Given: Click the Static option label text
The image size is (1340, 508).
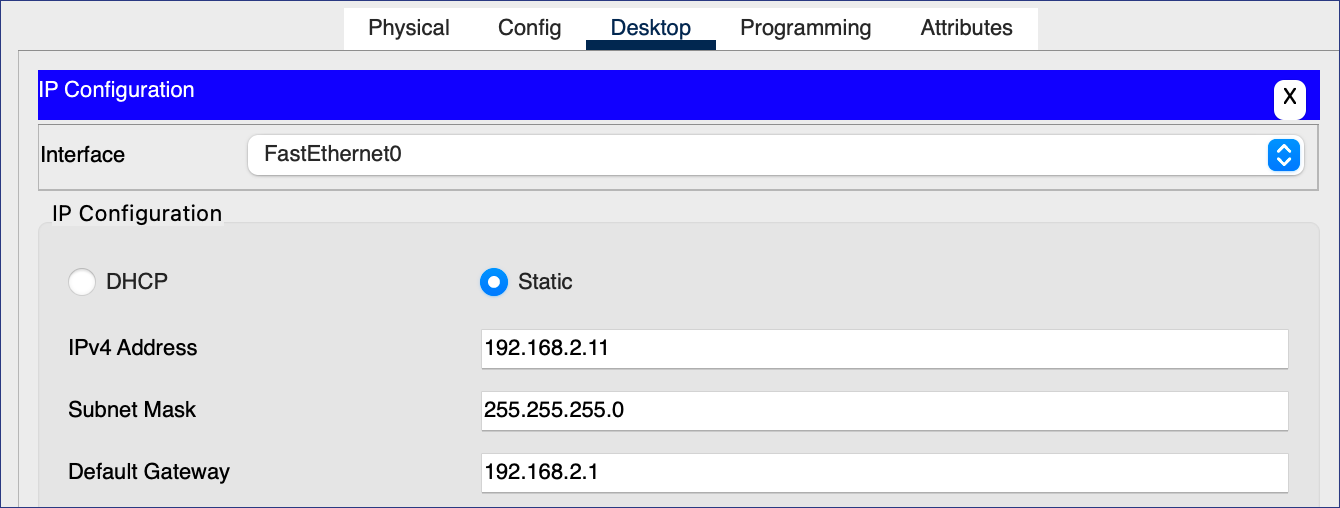Looking at the screenshot, I should pos(545,282).
